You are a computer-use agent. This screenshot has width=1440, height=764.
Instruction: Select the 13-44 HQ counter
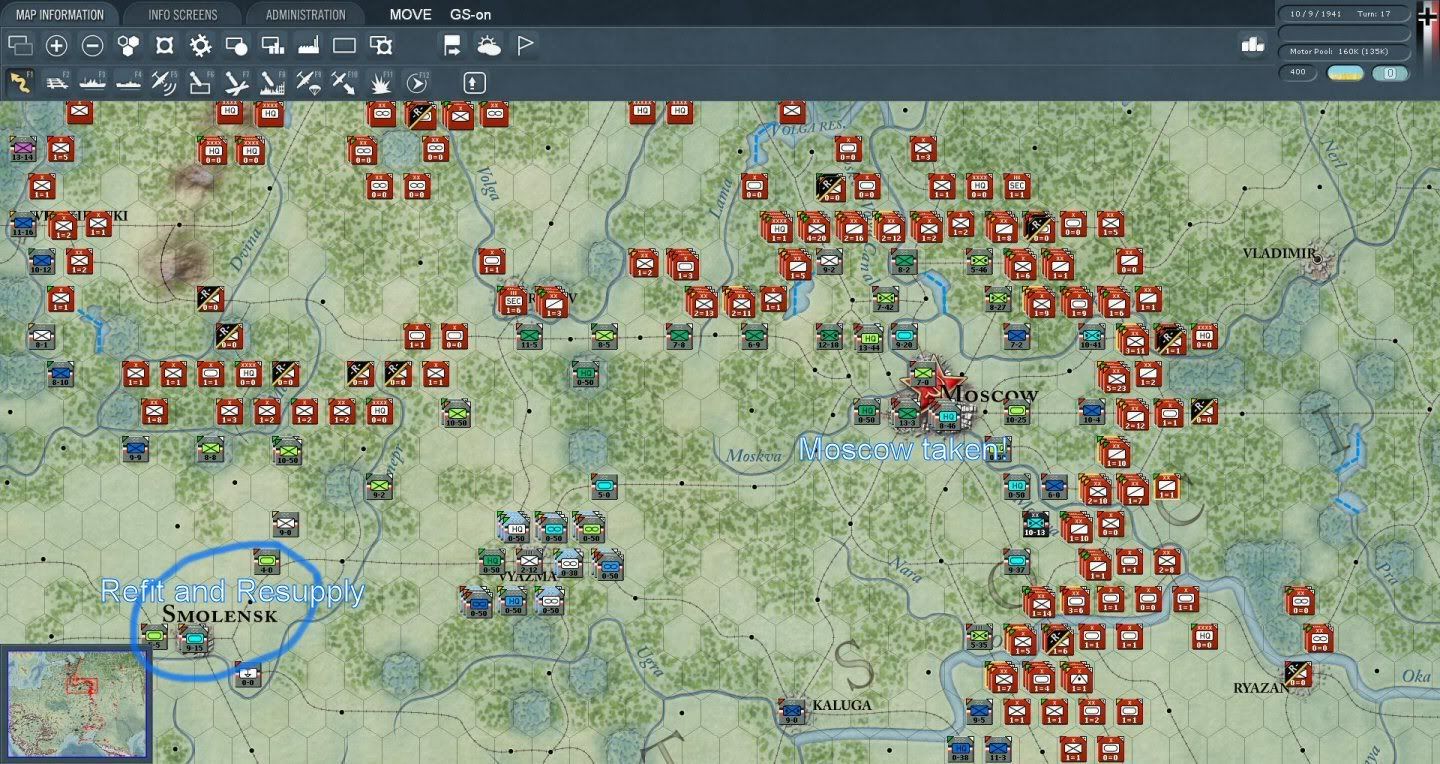[x=869, y=339]
